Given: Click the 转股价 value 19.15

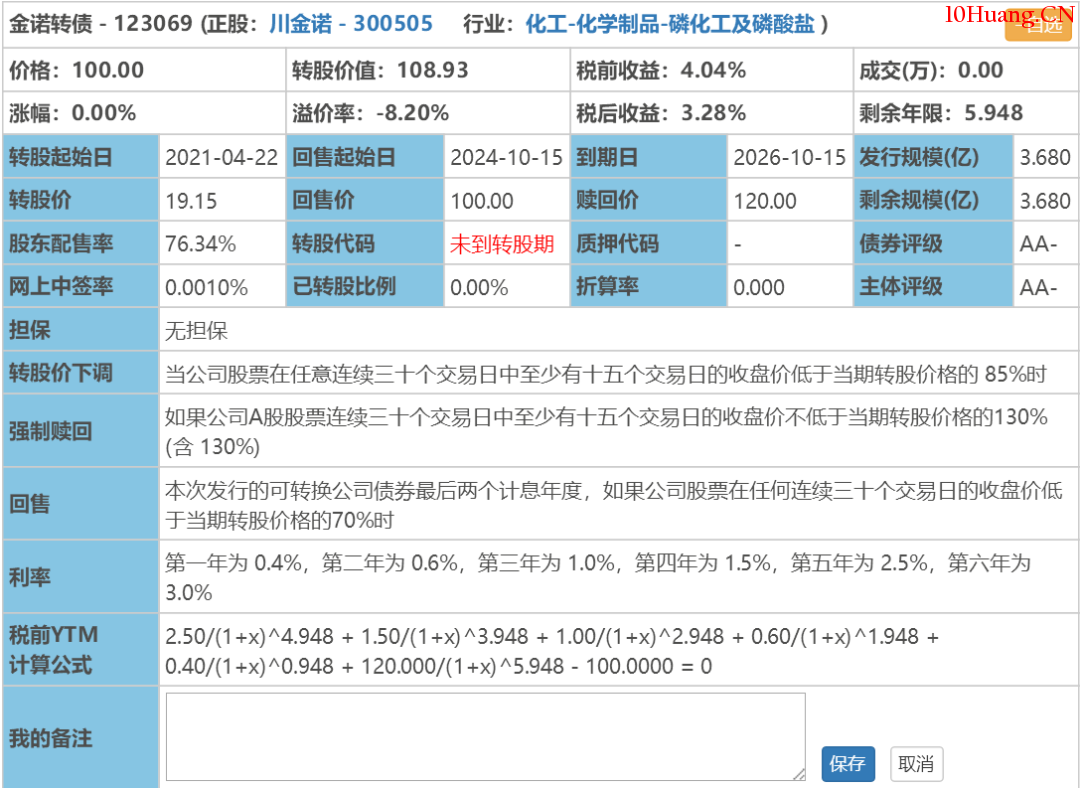Looking at the screenshot, I should pos(191,201).
